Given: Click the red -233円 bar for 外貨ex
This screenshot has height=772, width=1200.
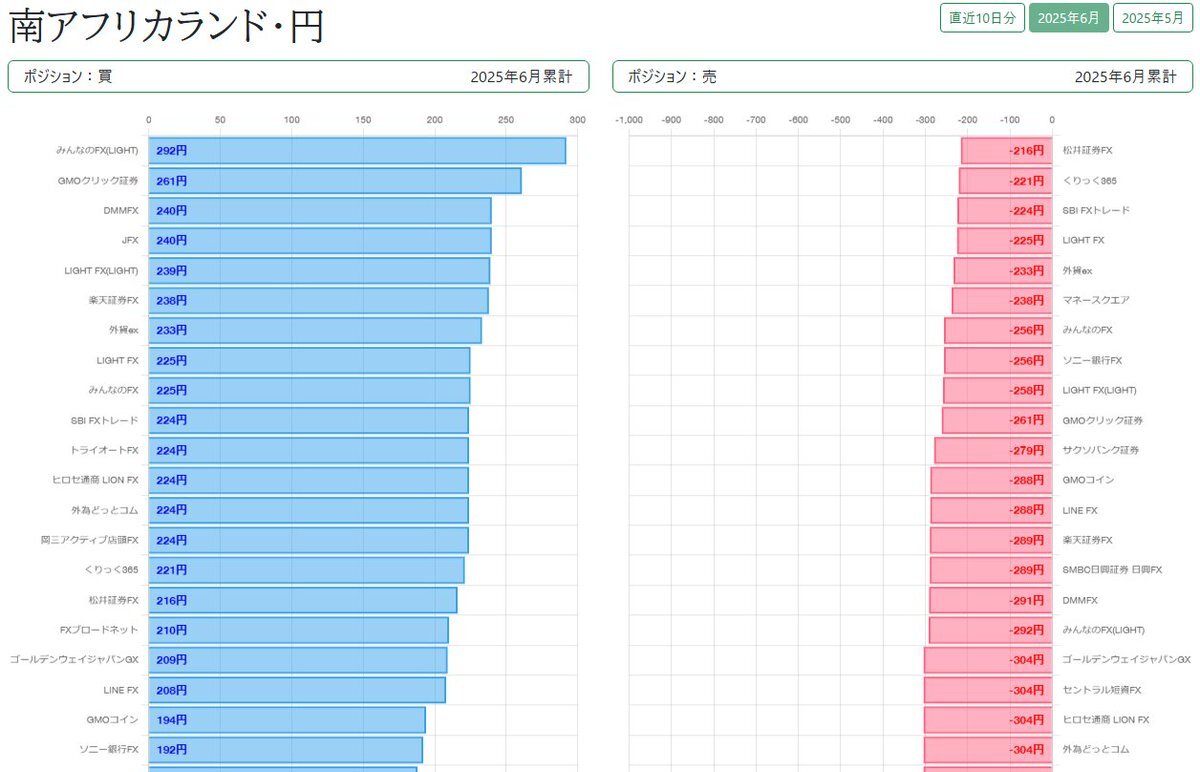Looking at the screenshot, I should (x=1003, y=271).
